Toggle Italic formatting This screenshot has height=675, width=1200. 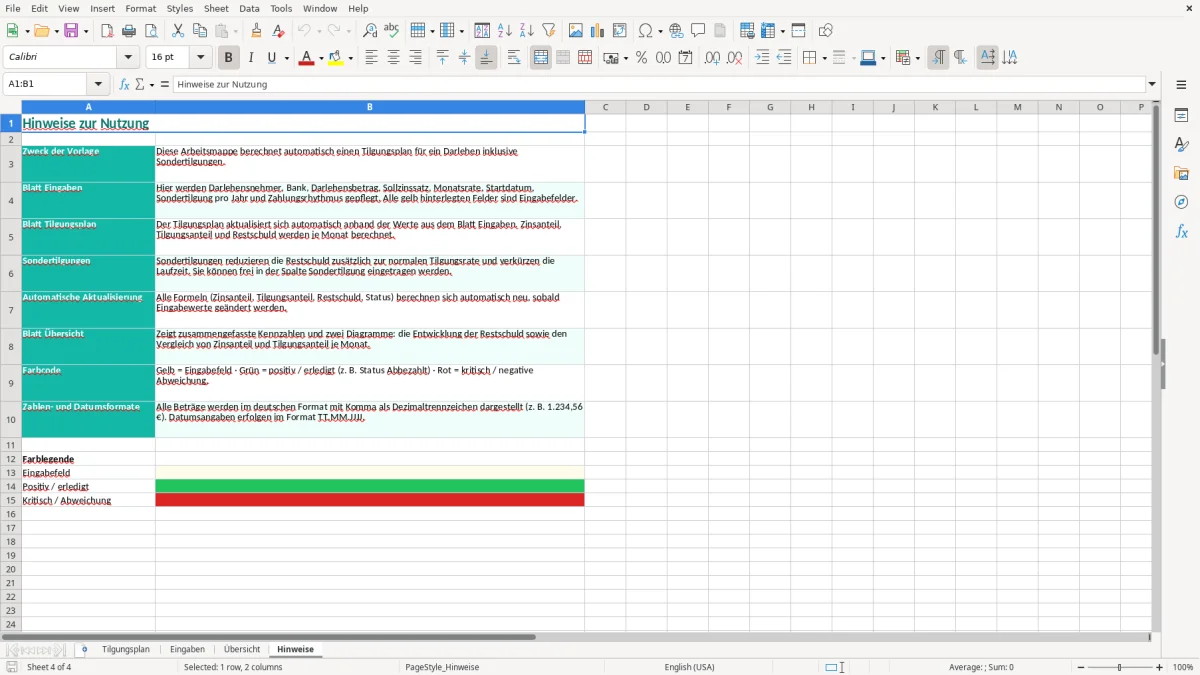(250, 58)
